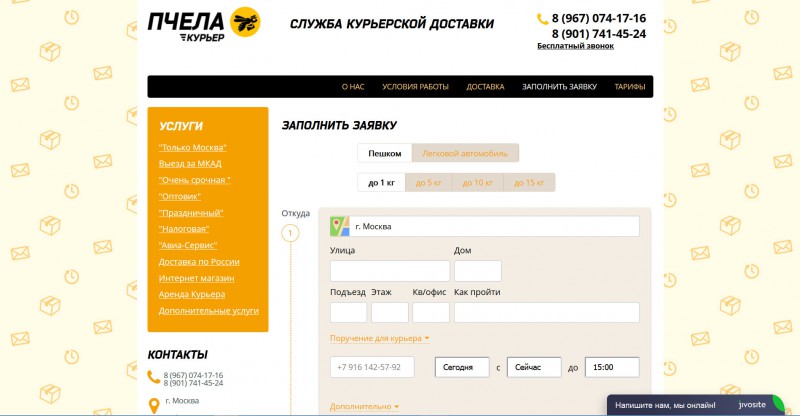Click the Улица input field
This screenshot has height=416, width=800.
(x=390, y=271)
